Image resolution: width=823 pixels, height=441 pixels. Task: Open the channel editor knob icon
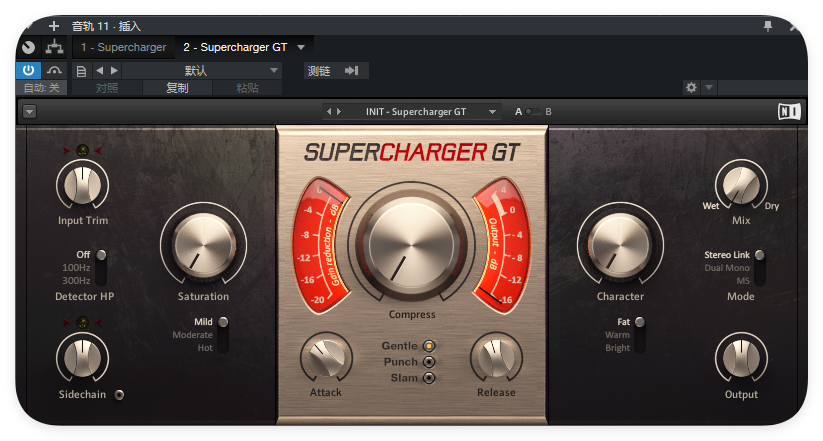point(28,47)
